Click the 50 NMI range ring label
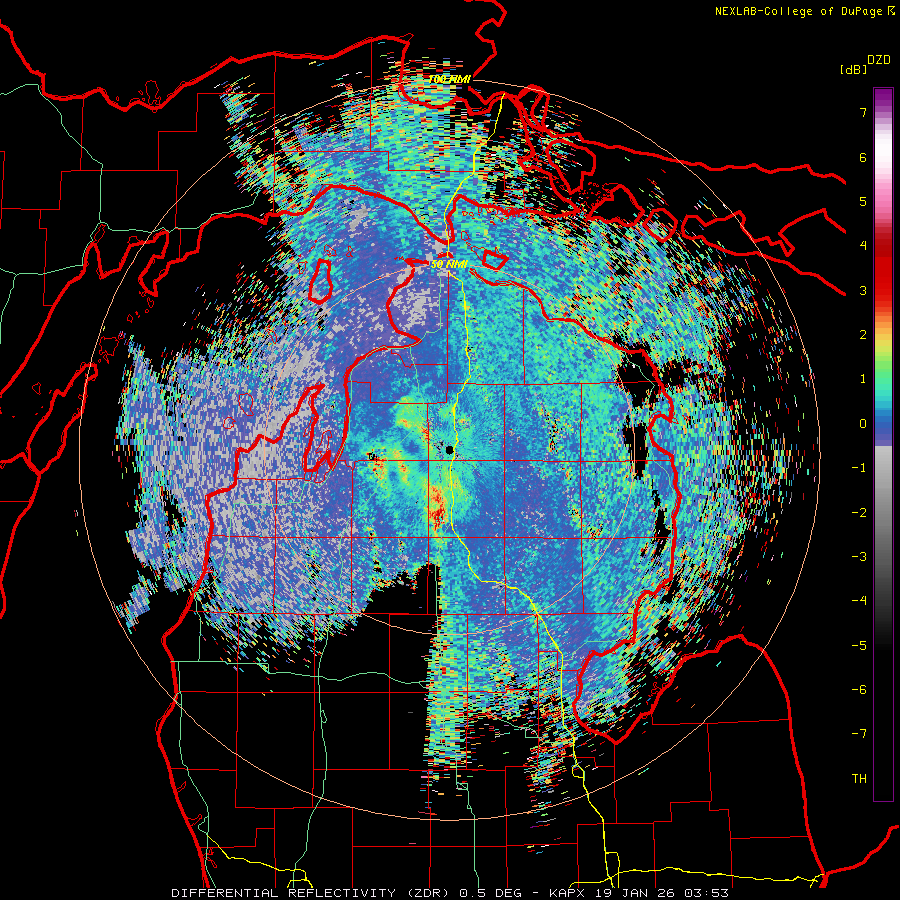 (449, 264)
